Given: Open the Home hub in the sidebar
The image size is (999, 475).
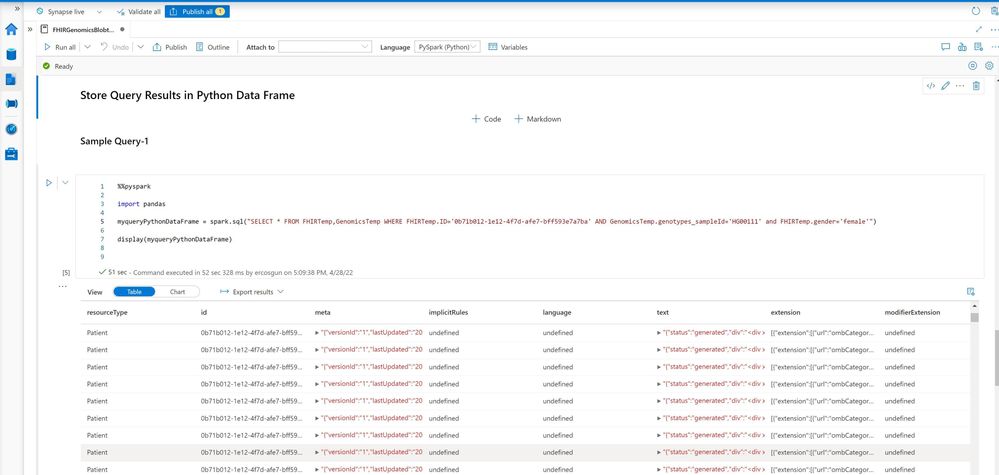Looking at the screenshot, I should (x=11, y=29).
